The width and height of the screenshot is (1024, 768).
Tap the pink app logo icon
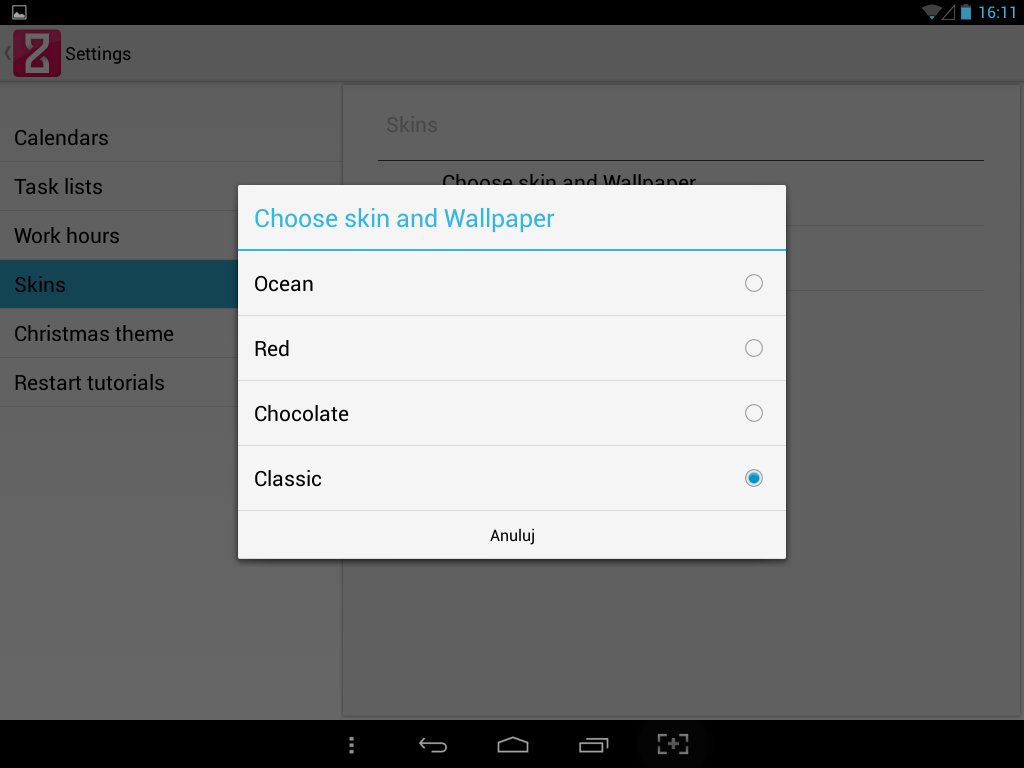pyautogui.click(x=37, y=53)
